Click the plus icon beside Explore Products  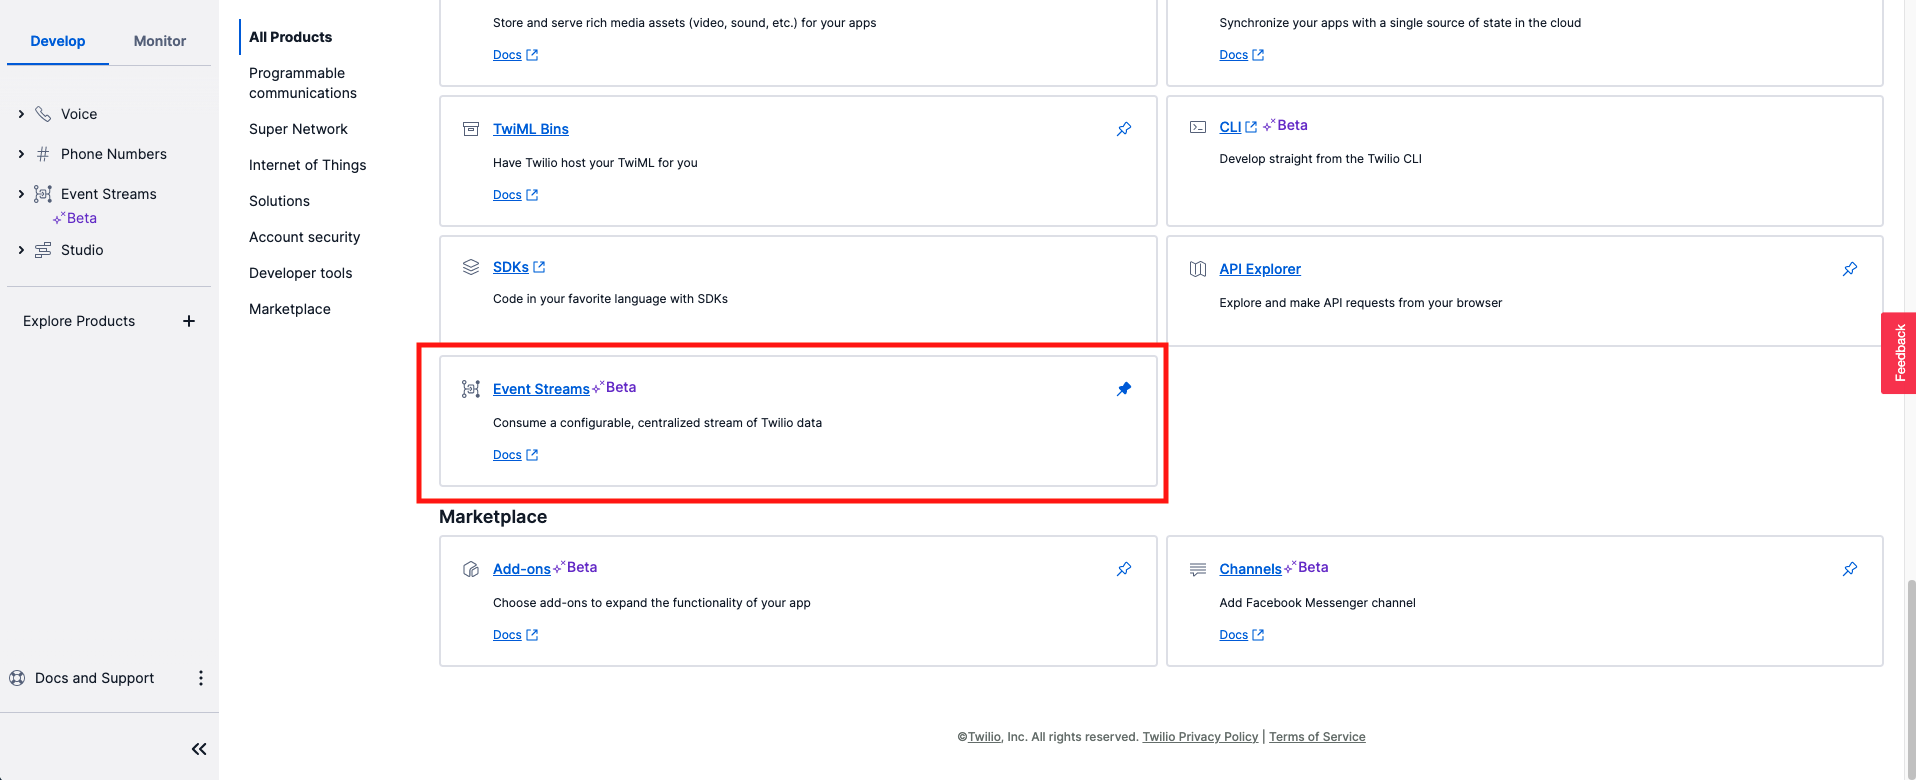coord(189,321)
